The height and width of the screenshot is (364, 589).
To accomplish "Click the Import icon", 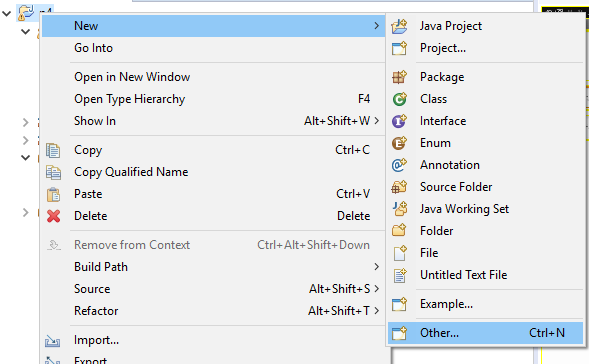I will tap(53, 340).
